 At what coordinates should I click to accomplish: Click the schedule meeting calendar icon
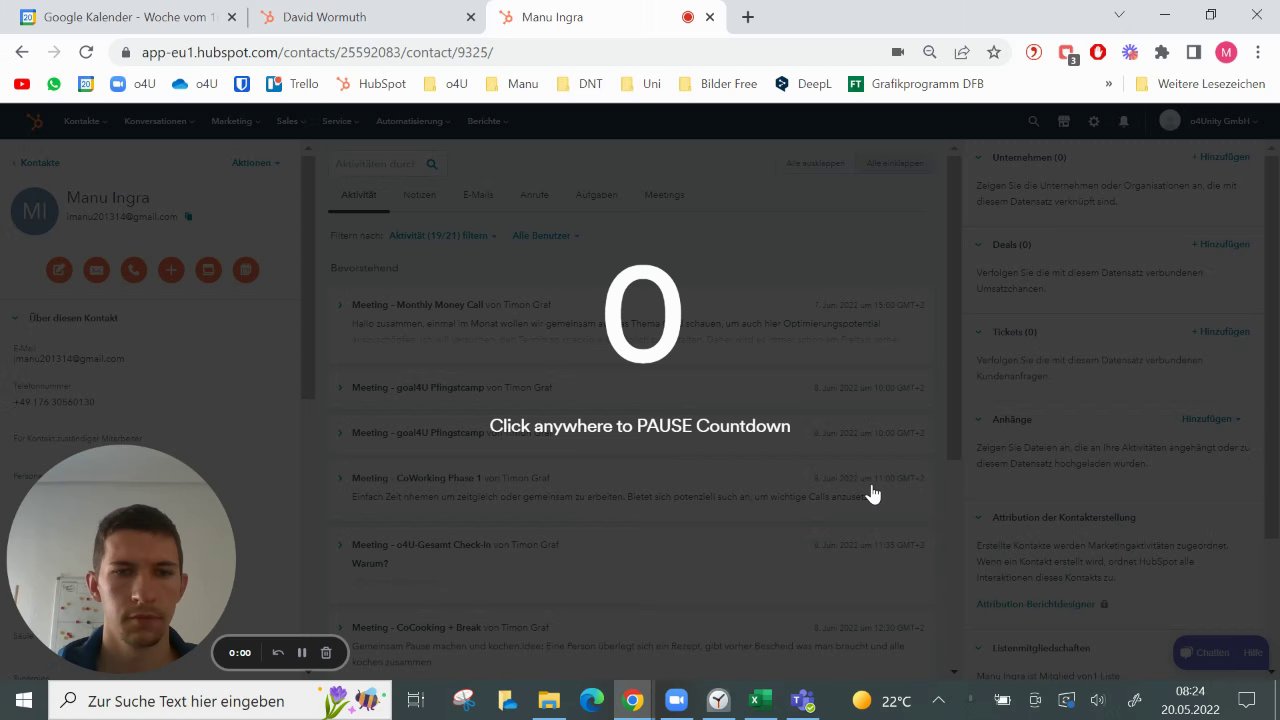(246, 269)
